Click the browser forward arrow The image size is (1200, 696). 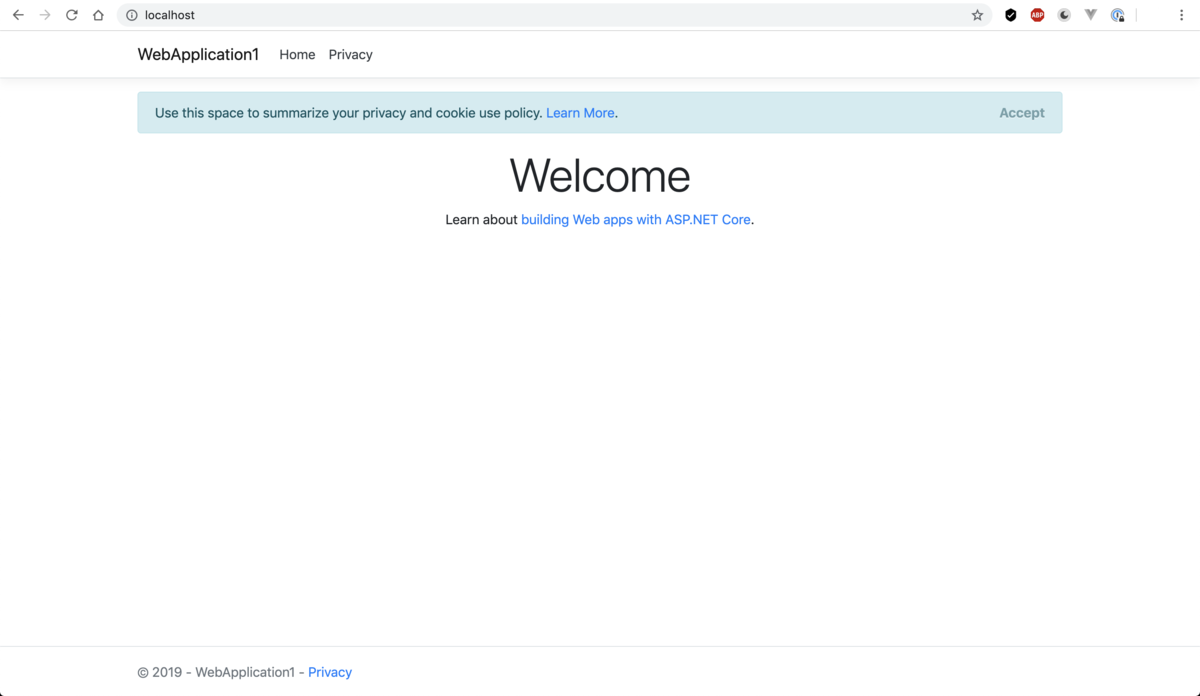(45, 15)
